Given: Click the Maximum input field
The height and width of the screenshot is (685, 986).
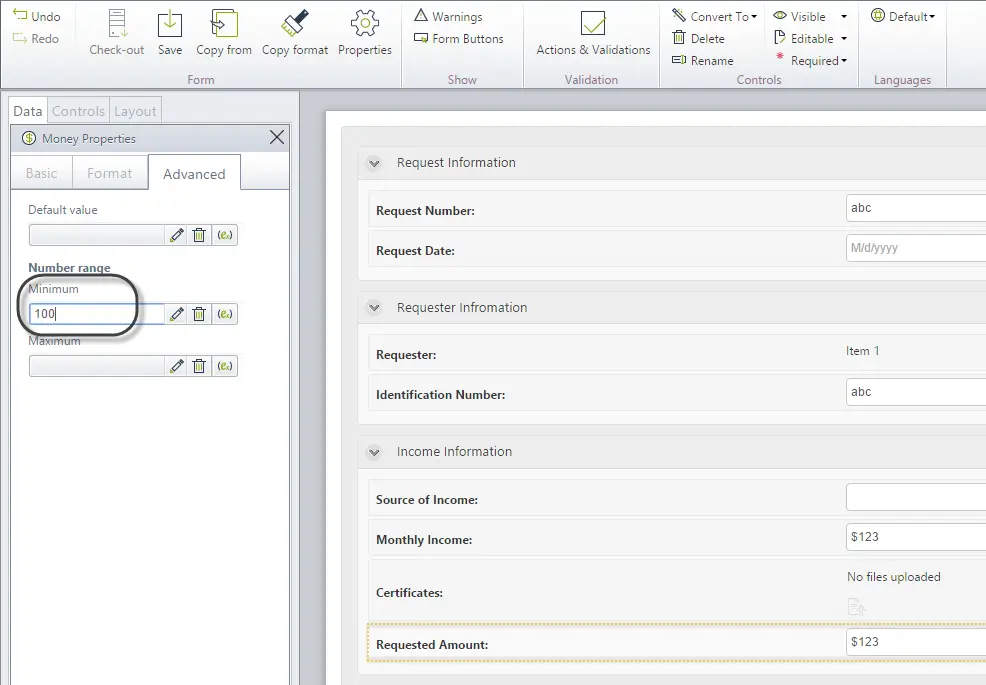Looking at the screenshot, I should (x=97, y=366).
